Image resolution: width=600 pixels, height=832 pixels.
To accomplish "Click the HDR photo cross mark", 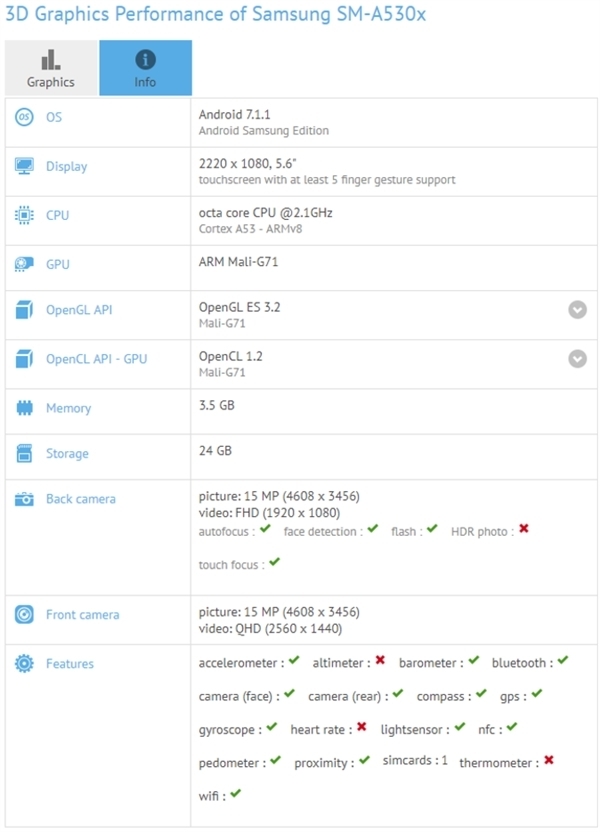I will 525,531.
